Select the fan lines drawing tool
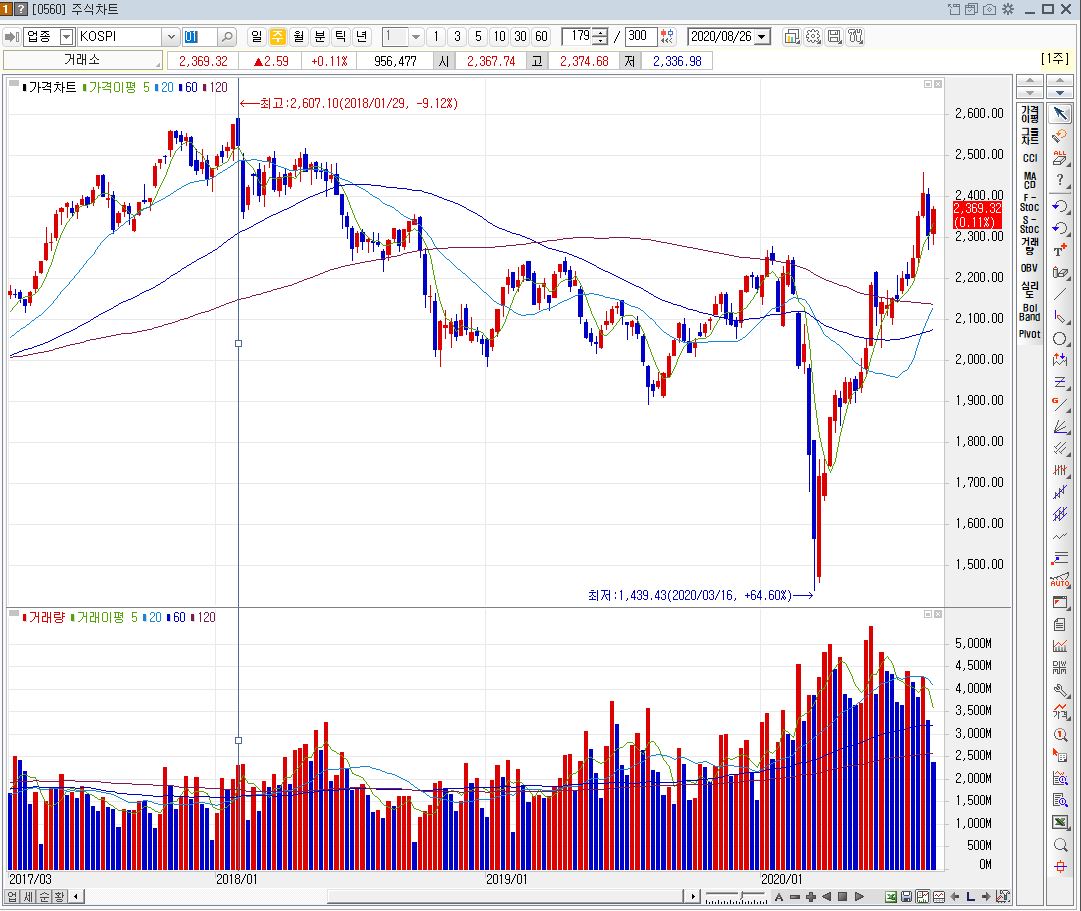The image size is (1081, 911). point(1060,427)
